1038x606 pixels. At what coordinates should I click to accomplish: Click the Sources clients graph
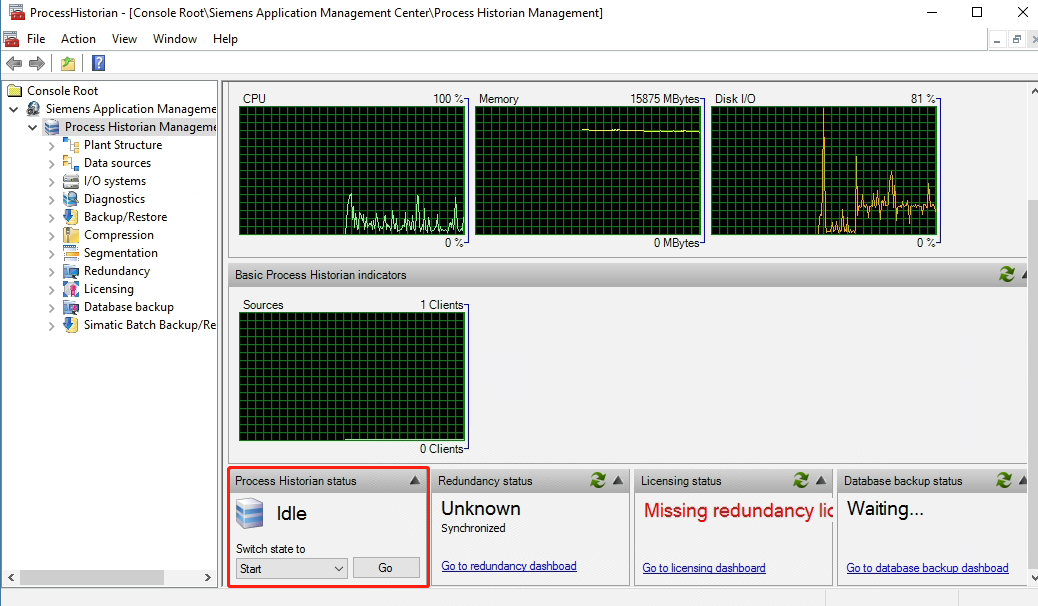tap(352, 376)
